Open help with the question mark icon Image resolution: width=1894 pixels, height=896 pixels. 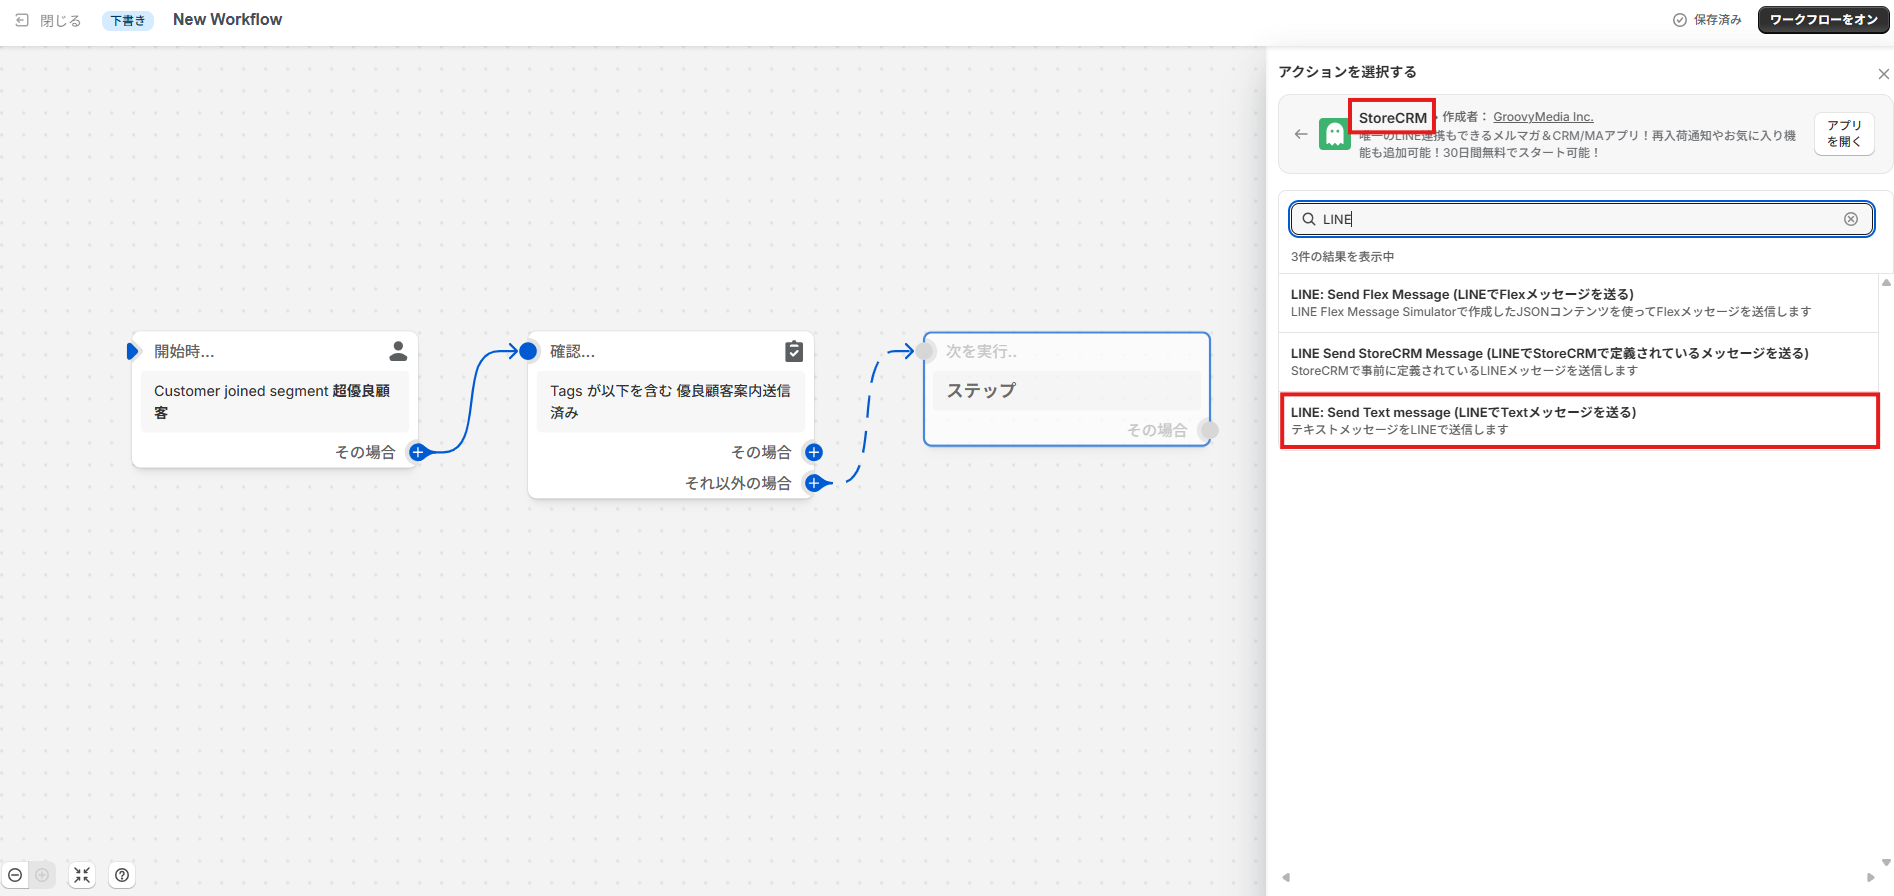point(122,875)
